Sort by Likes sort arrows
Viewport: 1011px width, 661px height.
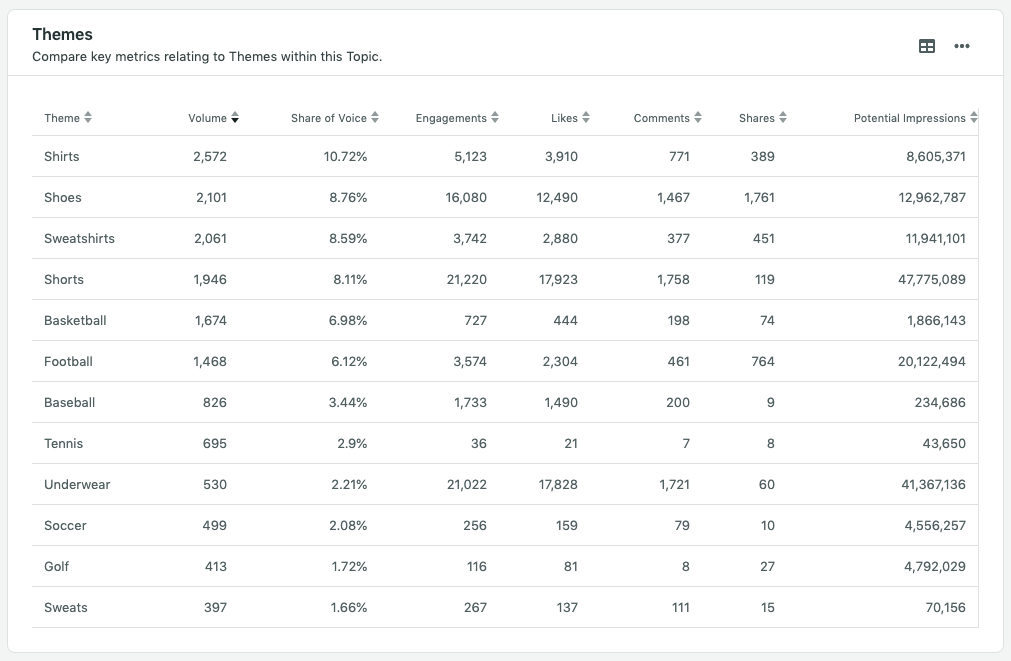tap(585, 117)
